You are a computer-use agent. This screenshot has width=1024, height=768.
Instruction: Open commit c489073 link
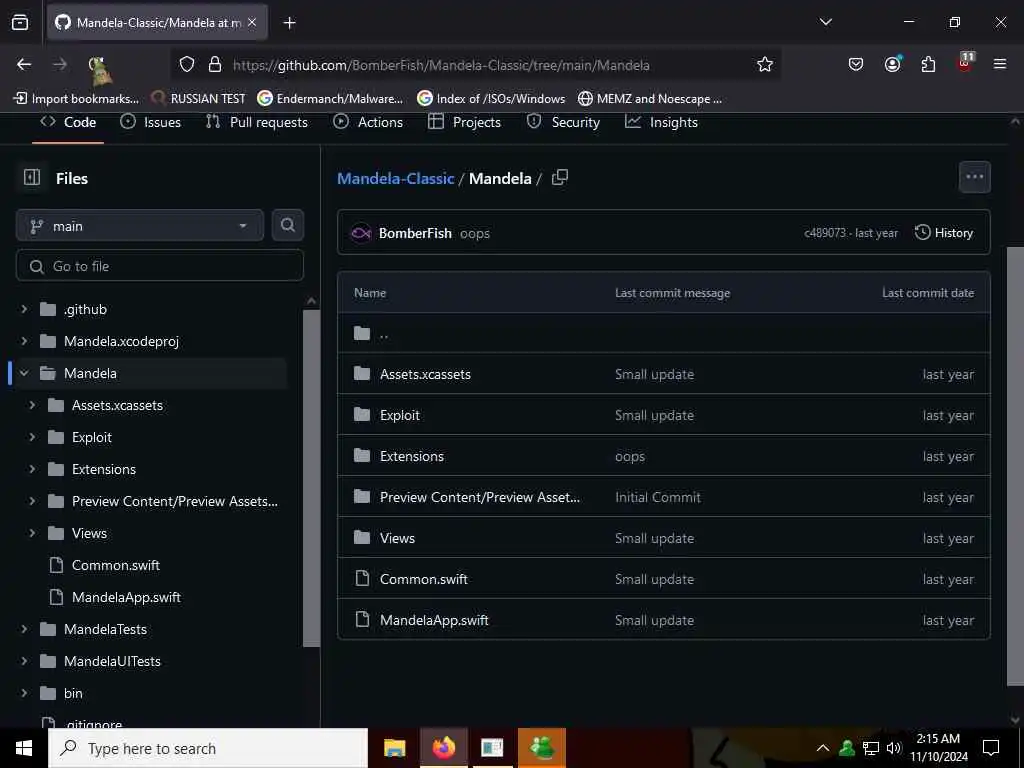click(825, 232)
